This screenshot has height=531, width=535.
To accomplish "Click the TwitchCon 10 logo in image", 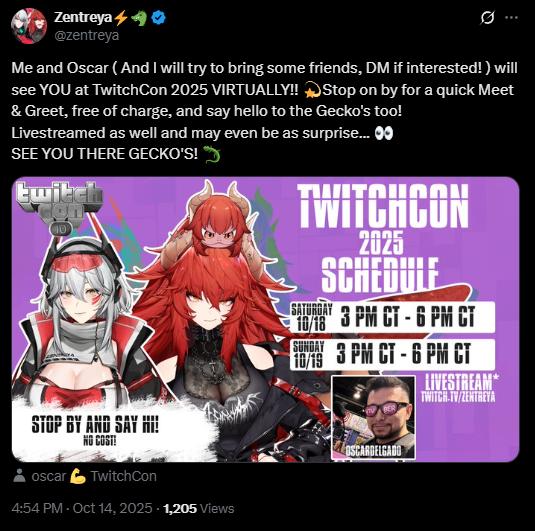I will (60, 208).
